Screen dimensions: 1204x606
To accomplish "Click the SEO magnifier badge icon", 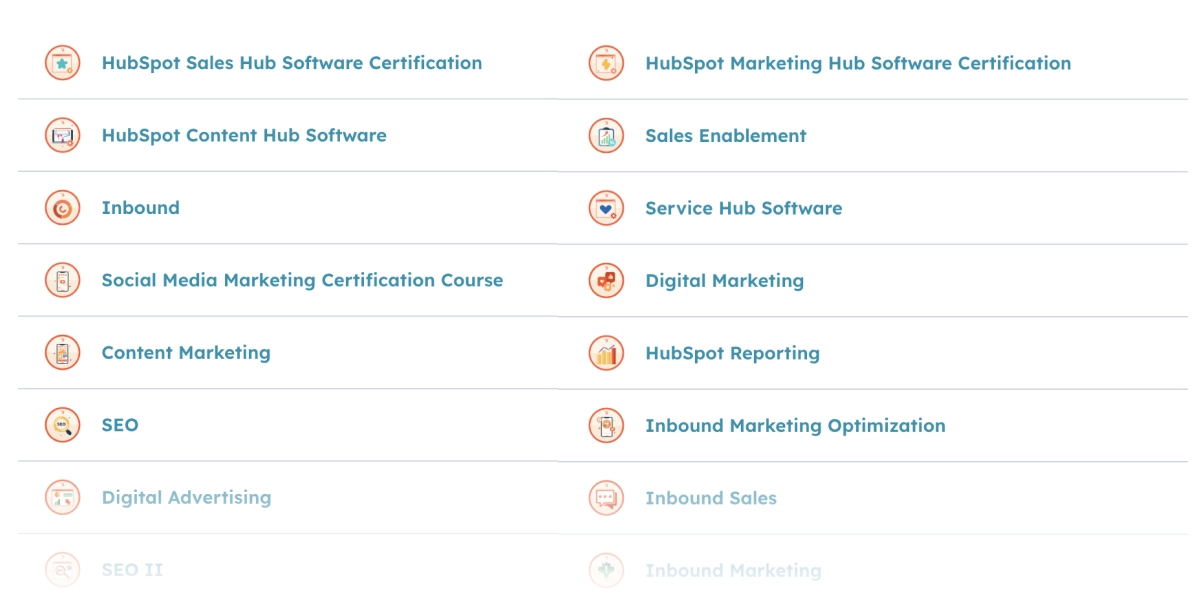I will (x=62, y=425).
